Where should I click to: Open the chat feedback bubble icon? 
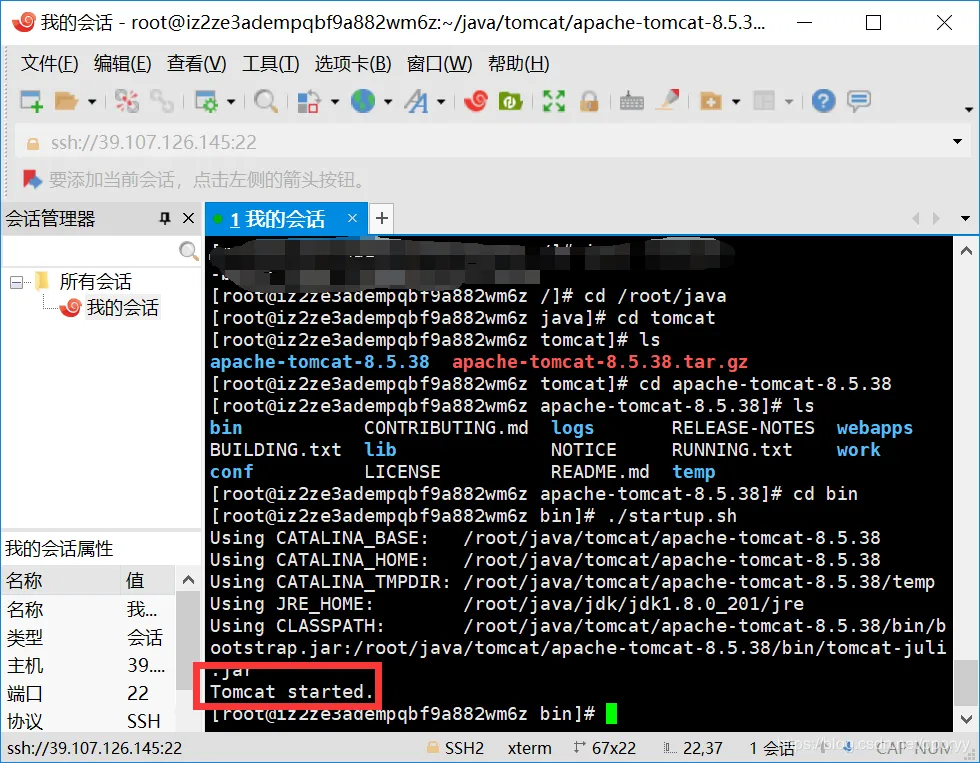coord(859,101)
